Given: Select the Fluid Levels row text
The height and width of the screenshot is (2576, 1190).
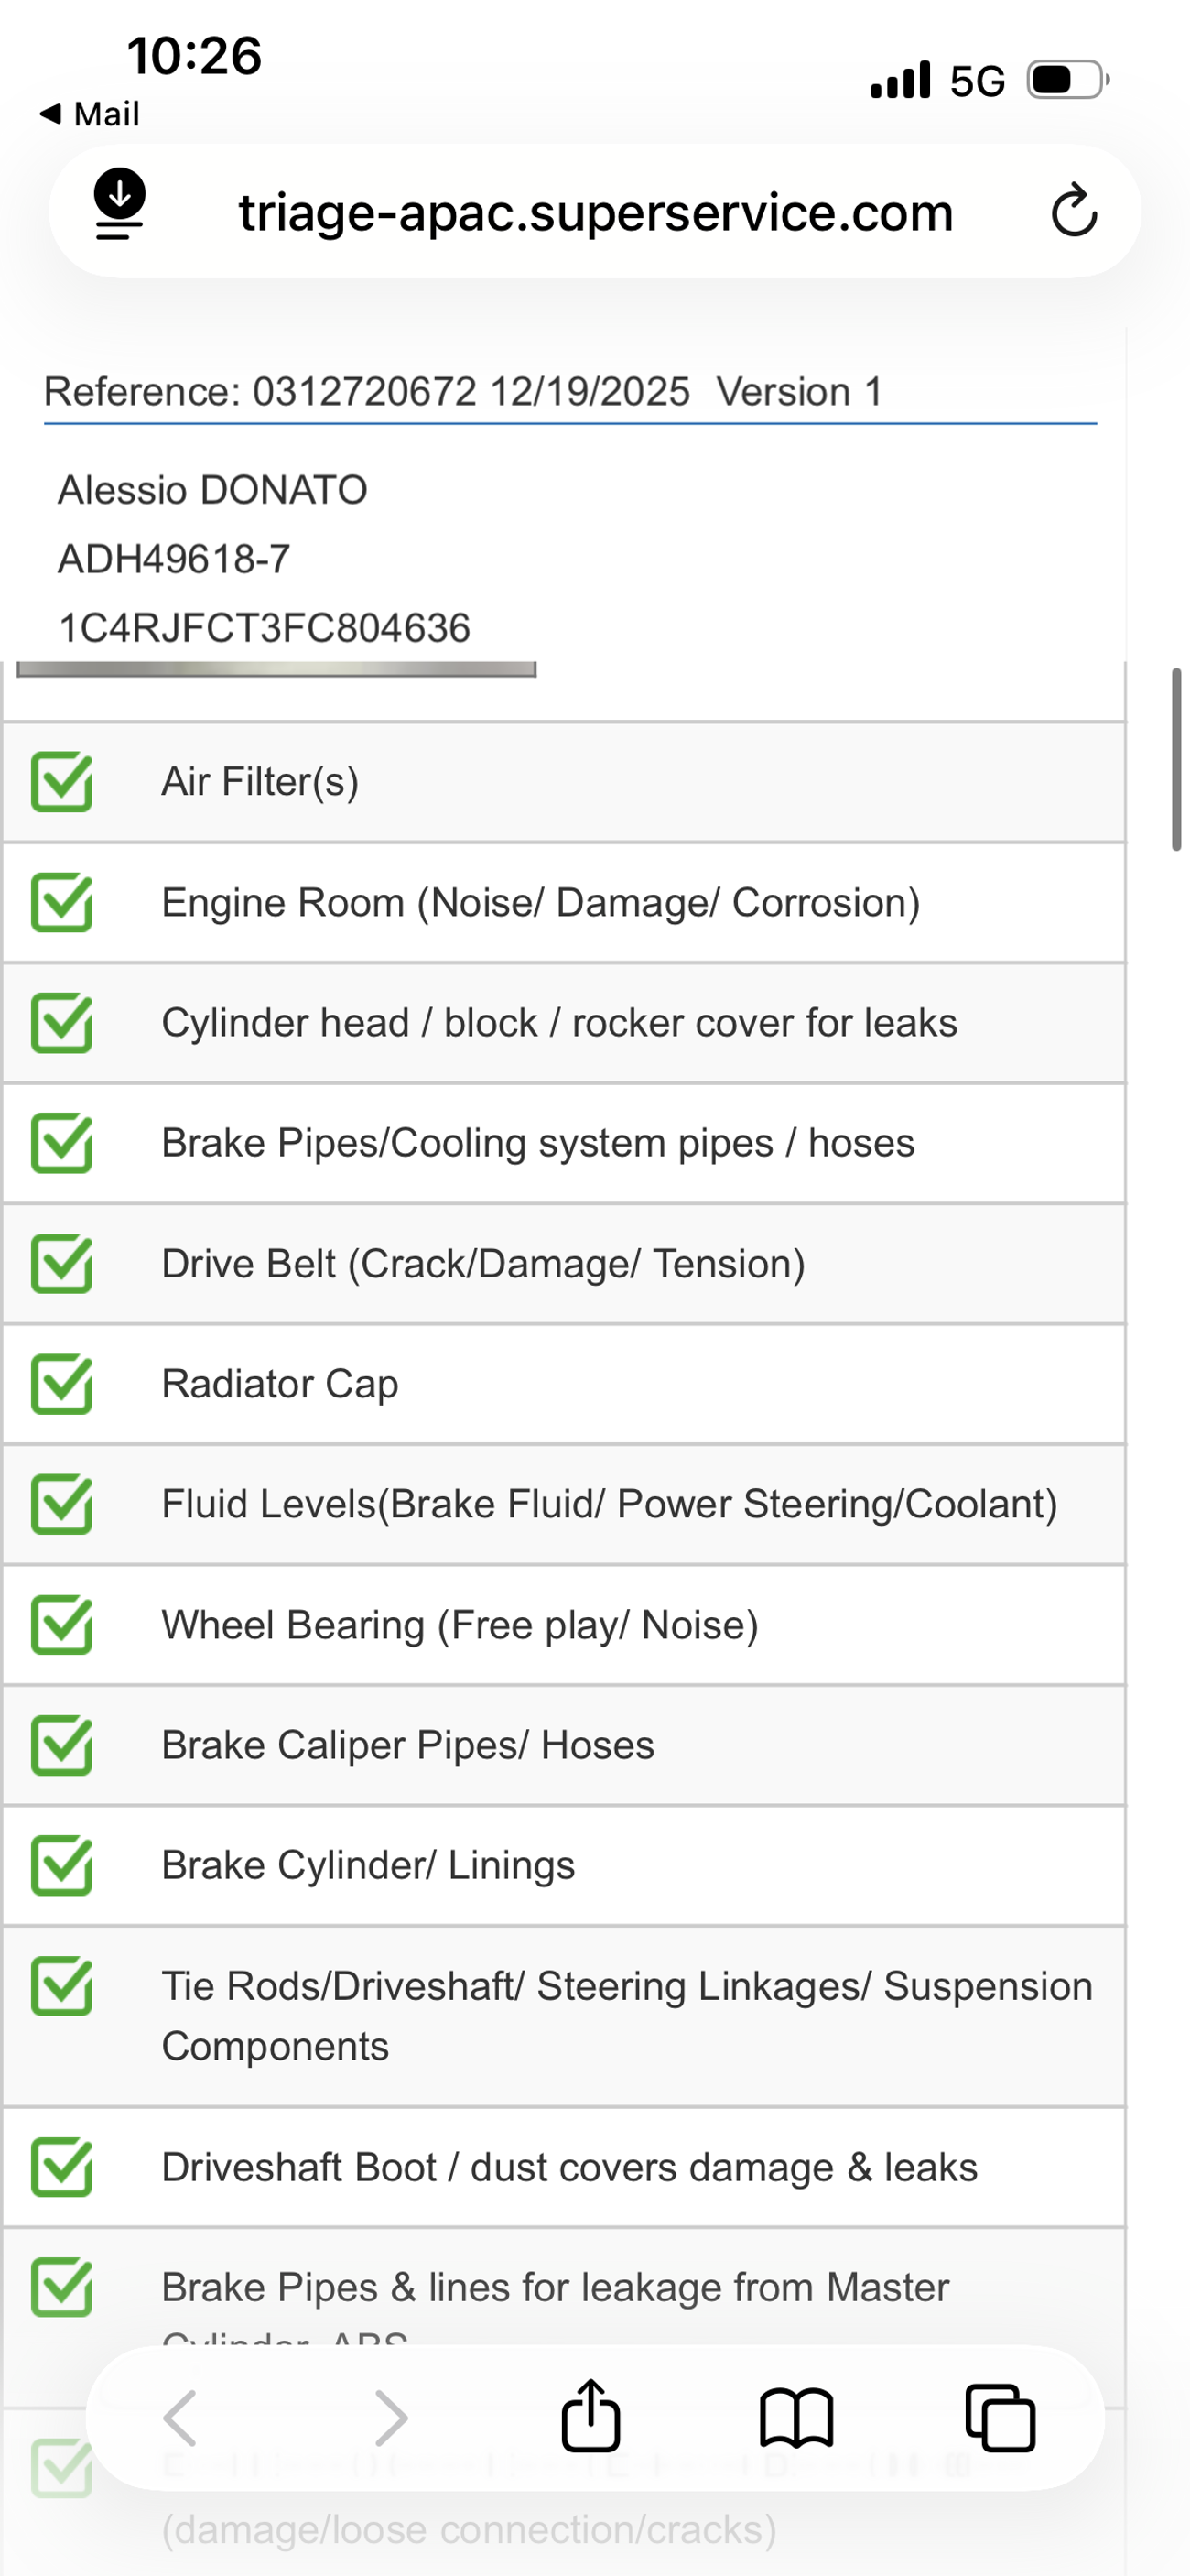Looking at the screenshot, I should (x=609, y=1505).
